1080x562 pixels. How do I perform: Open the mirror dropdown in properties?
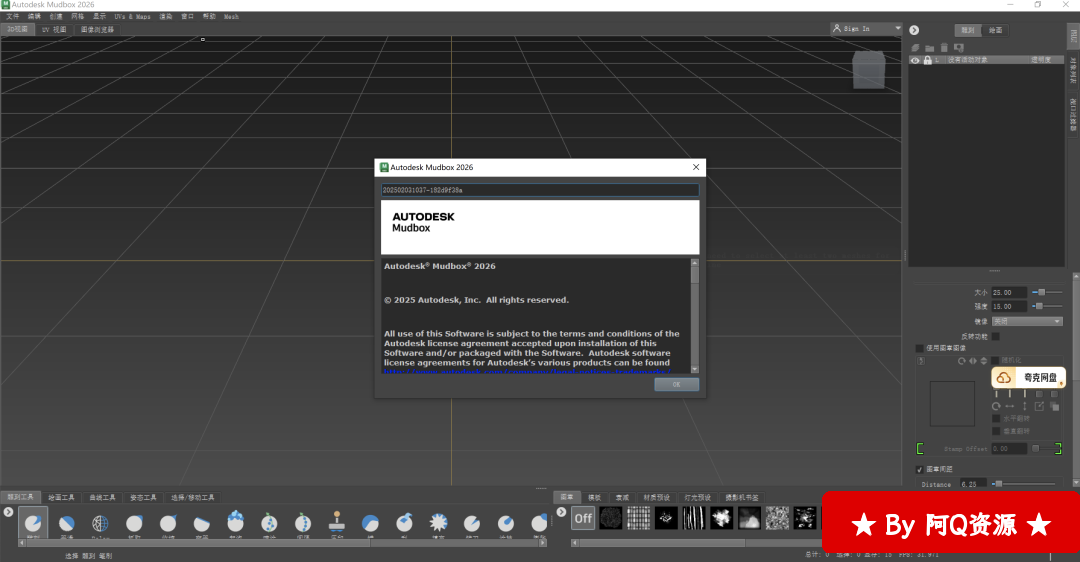[1026, 322]
